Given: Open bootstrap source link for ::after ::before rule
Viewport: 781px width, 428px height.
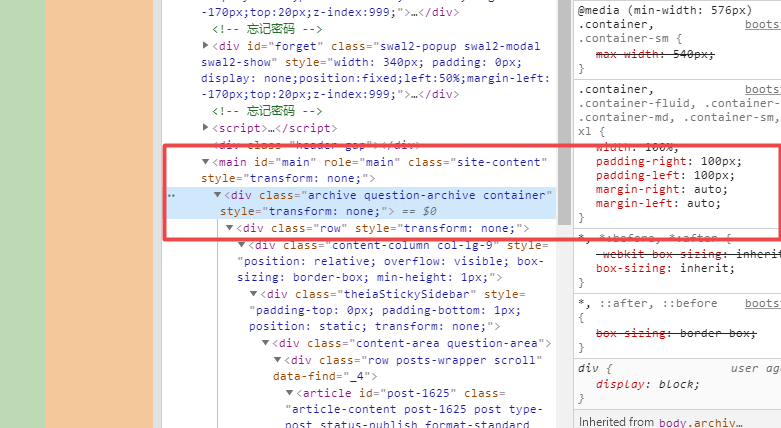Looking at the screenshot, I should tap(763, 303).
